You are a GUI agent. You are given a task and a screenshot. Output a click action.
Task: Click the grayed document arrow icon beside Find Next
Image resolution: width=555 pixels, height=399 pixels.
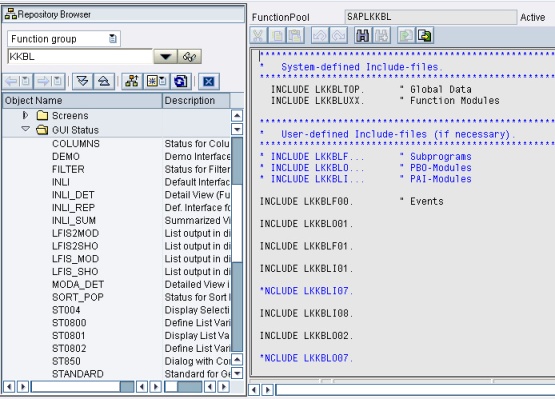click(x=406, y=36)
